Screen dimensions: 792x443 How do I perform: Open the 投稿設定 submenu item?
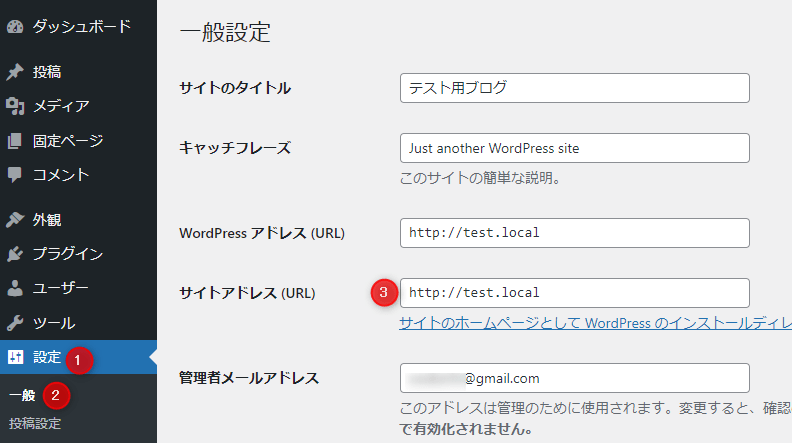click(35, 423)
